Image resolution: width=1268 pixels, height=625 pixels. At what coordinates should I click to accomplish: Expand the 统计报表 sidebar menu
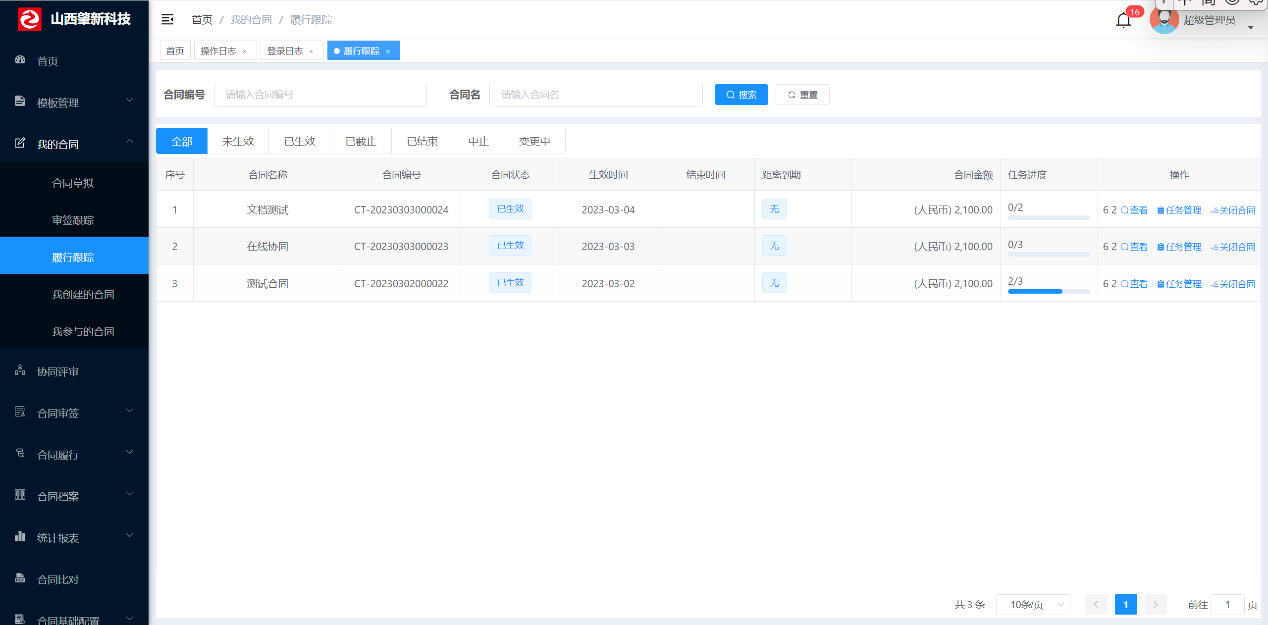(74, 538)
